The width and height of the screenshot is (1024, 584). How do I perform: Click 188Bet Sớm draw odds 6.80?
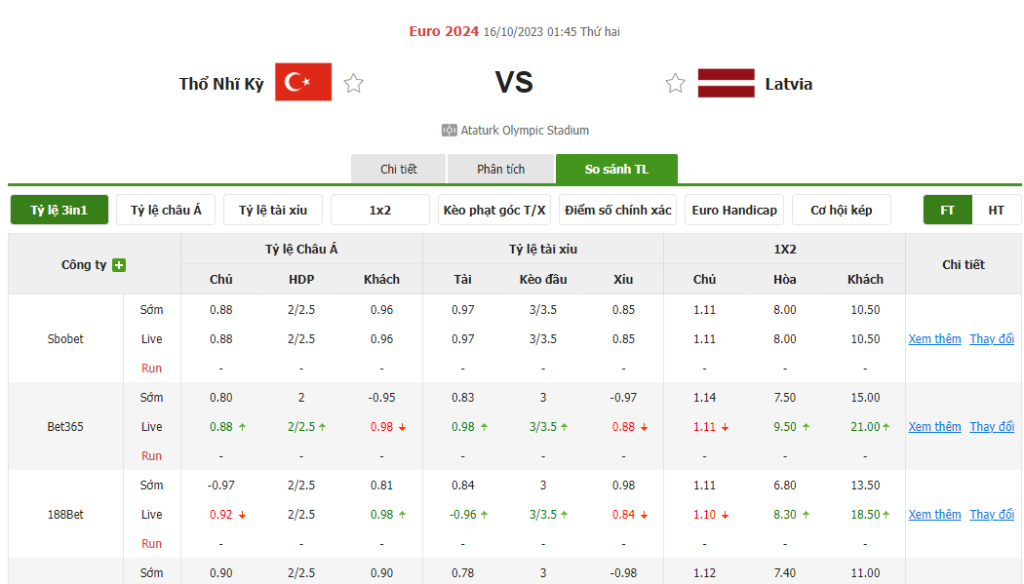(784, 485)
